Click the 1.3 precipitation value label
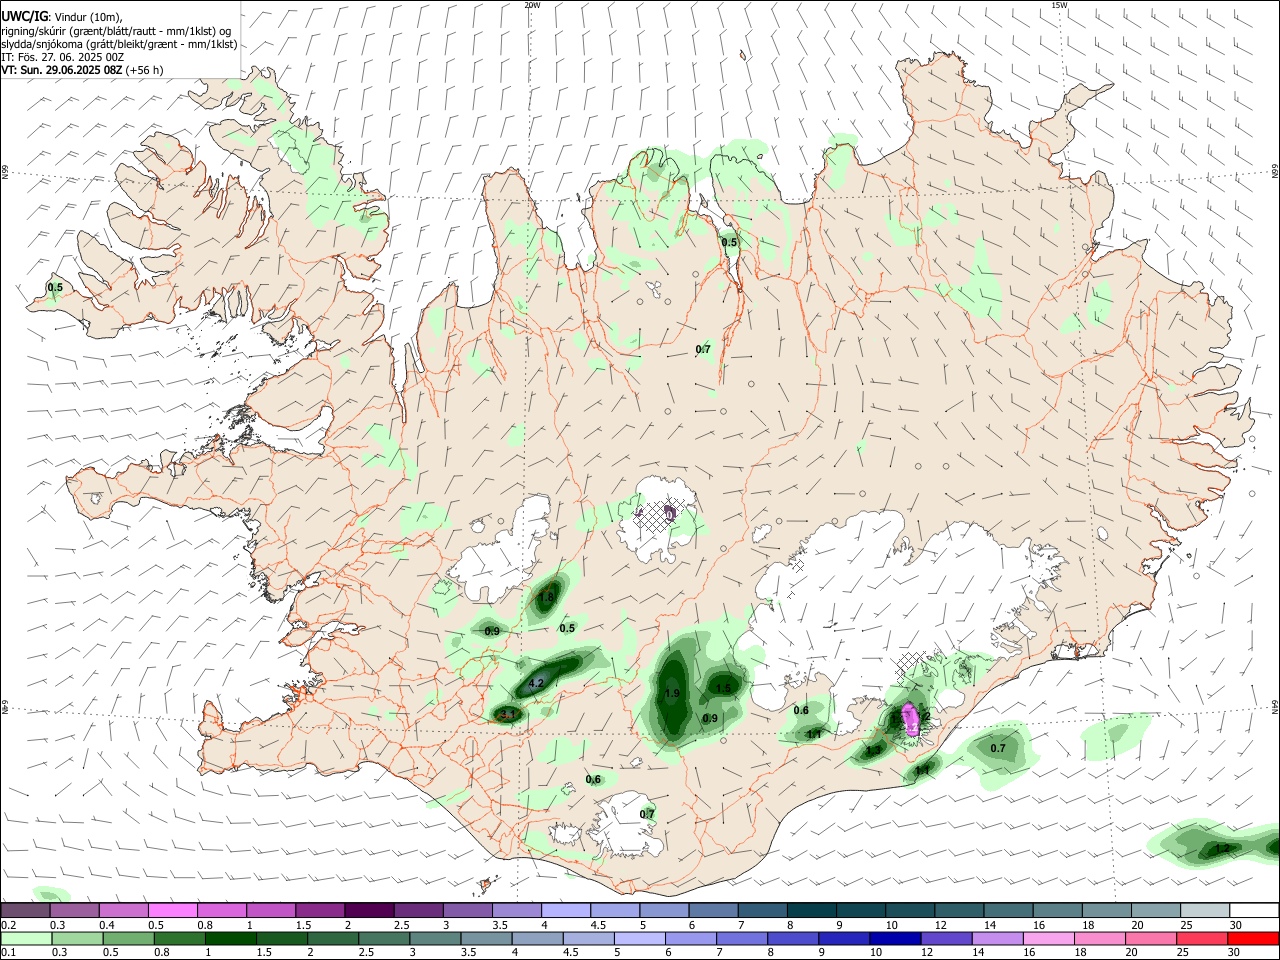This screenshot has width=1280, height=960. click(874, 750)
